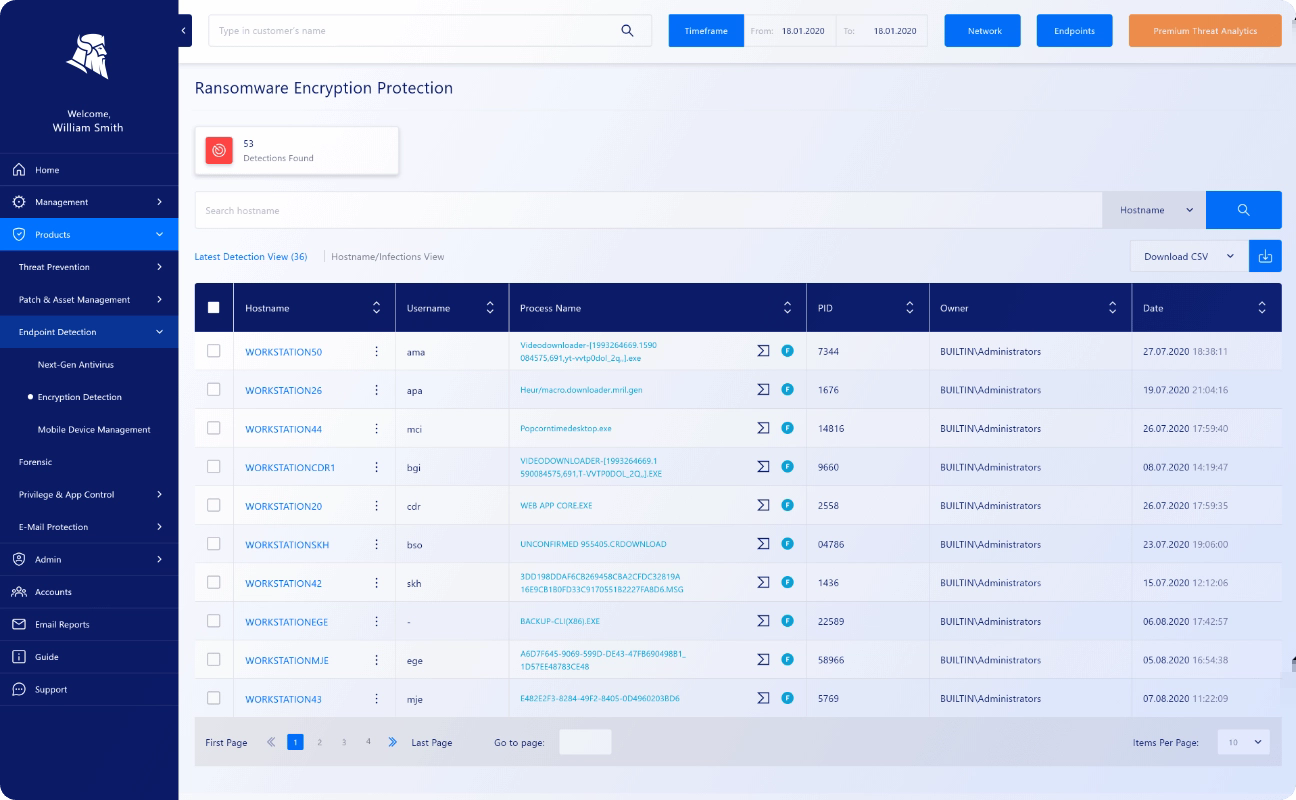The image size is (1296, 800).
Task: Jump to page 3 of results
Action: [x=345, y=742]
